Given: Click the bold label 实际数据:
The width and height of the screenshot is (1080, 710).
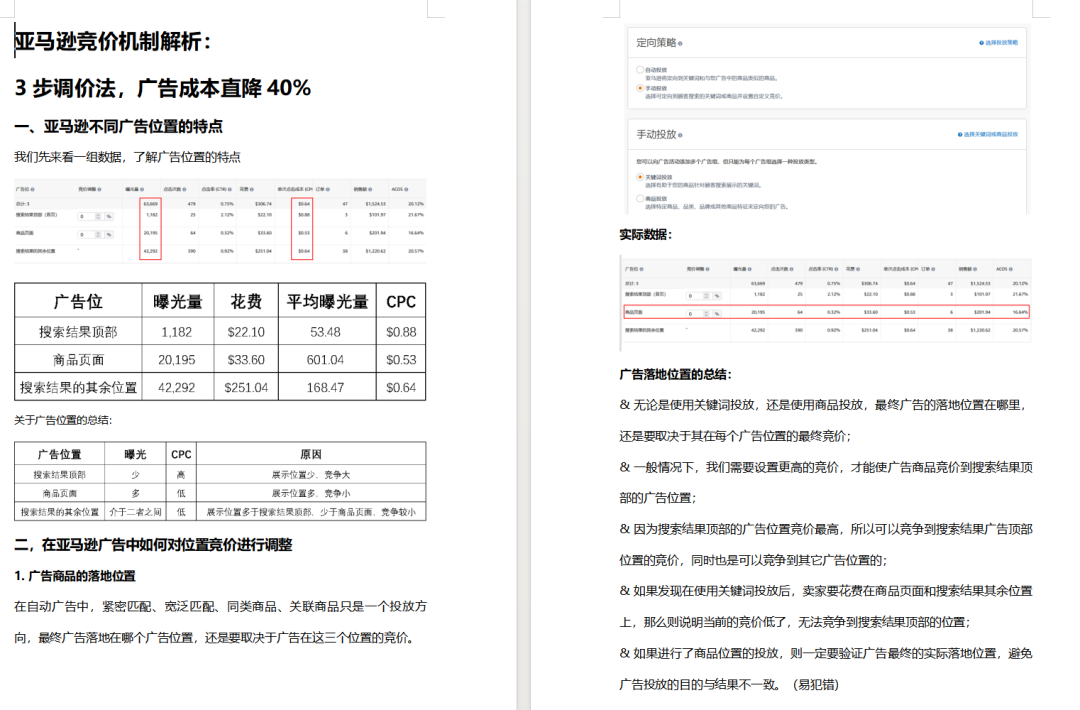Looking at the screenshot, I should click(x=645, y=235).
